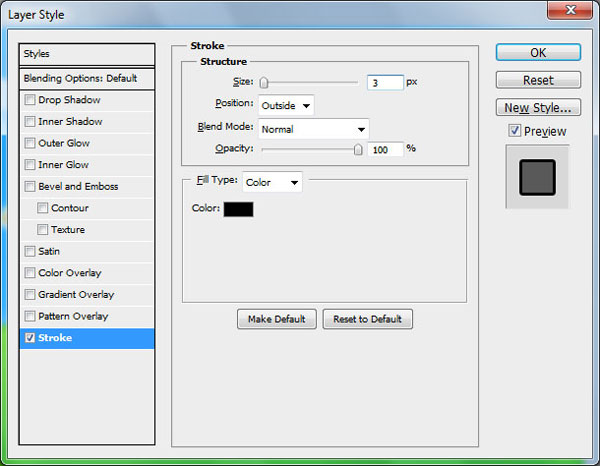Select the Color Overlay label
600x466 pixels.
tap(70, 273)
